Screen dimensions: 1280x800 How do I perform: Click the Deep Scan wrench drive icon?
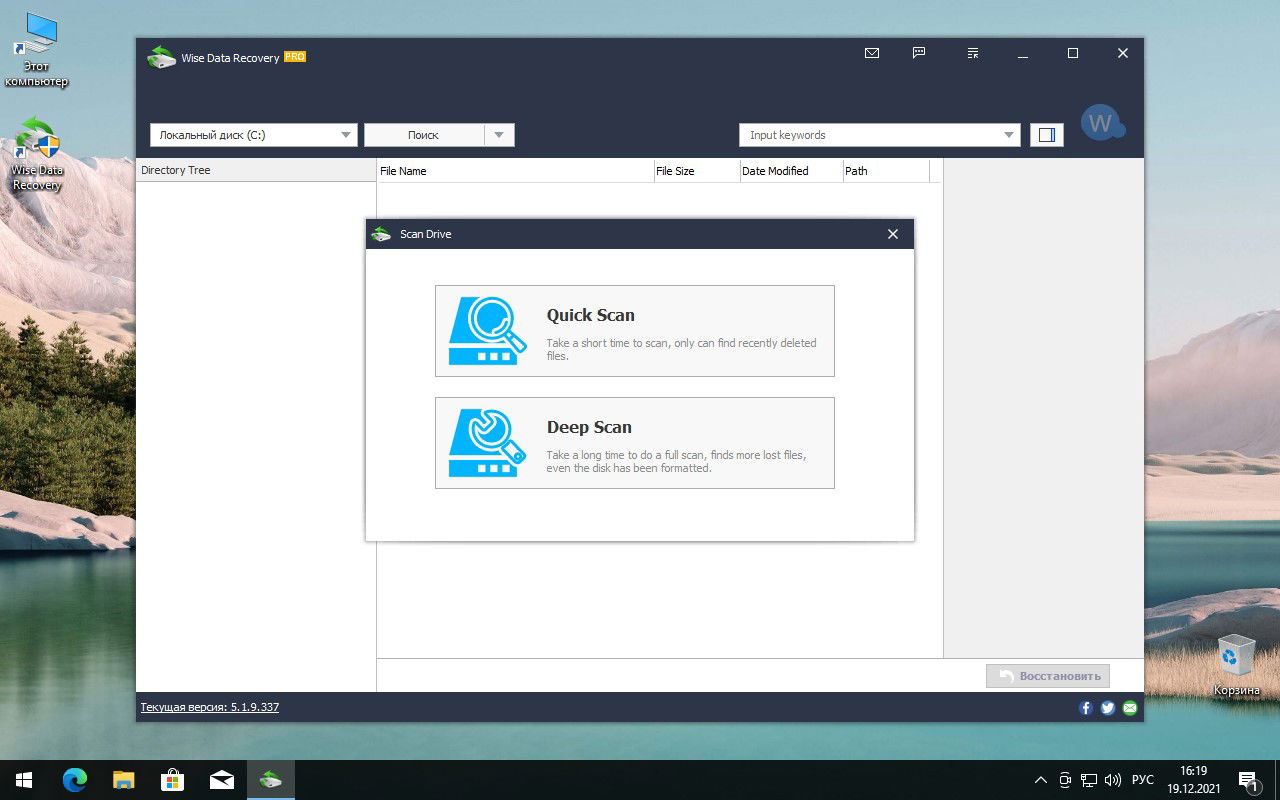click(487, 443)
